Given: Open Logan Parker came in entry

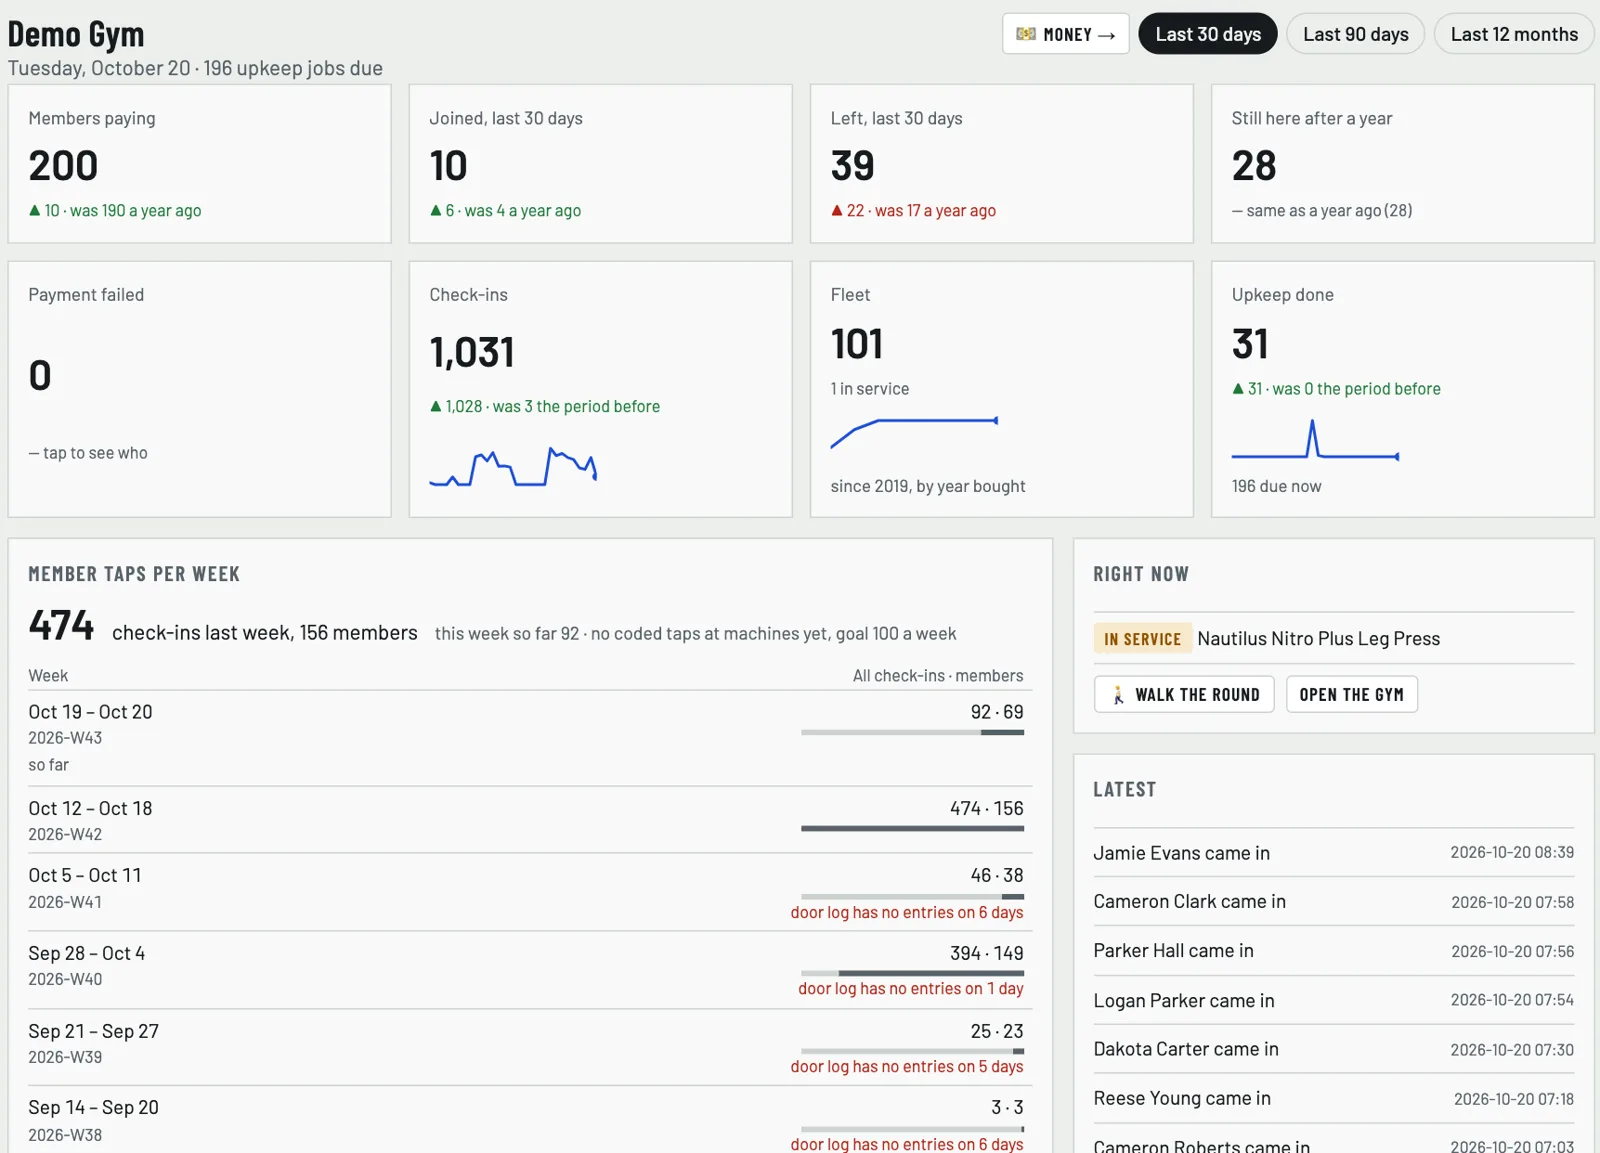Looking at the screenshot, I should pyautogui.click(x=1333, y=1000).
